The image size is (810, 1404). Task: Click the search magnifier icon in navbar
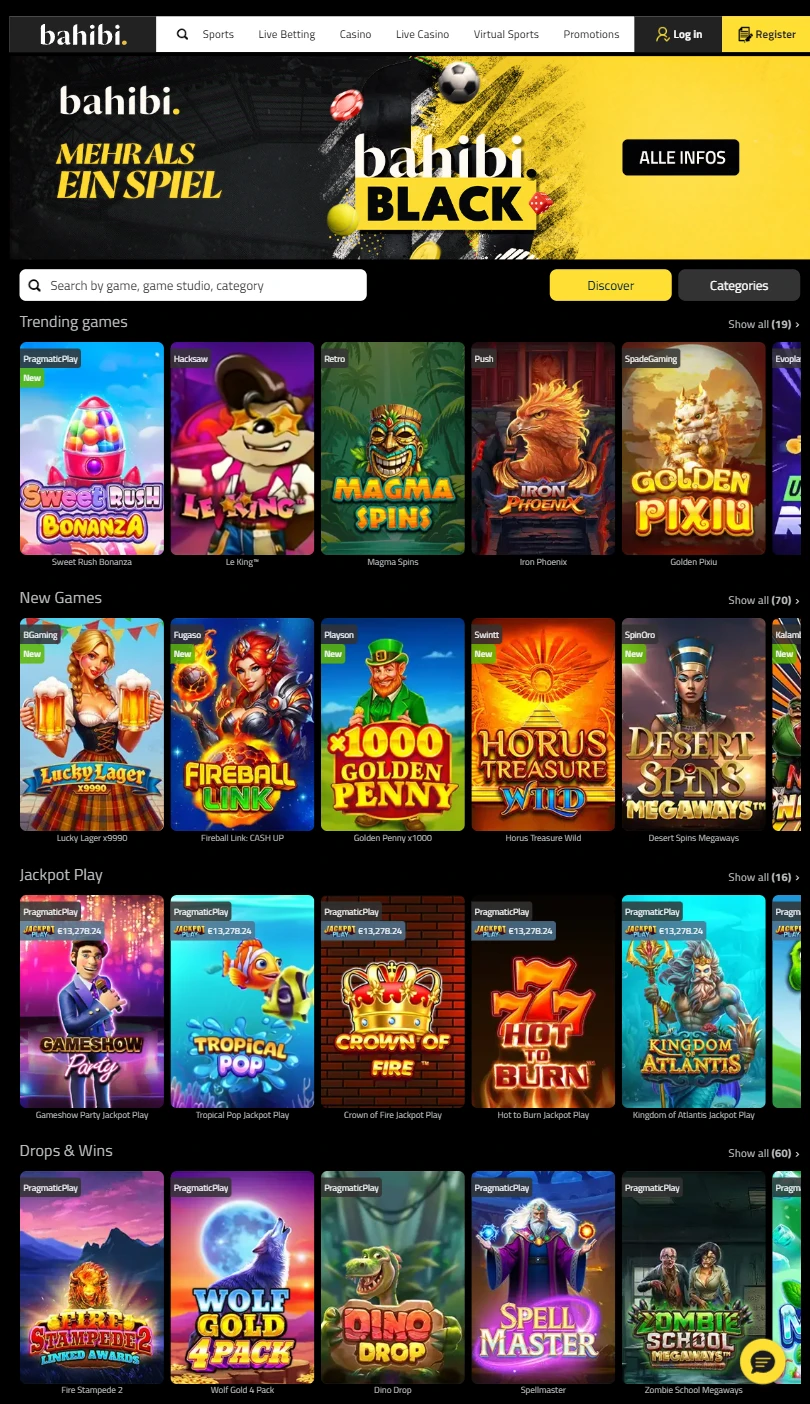tap(182, 34)
